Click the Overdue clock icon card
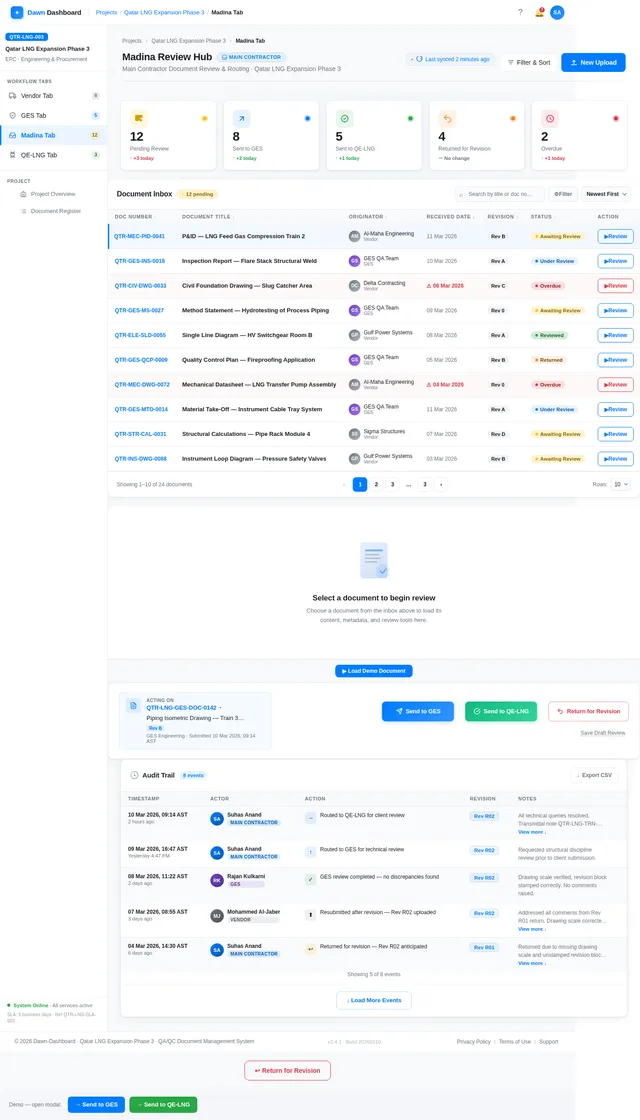The image size is (640, 1120). [x=550, y=118]
